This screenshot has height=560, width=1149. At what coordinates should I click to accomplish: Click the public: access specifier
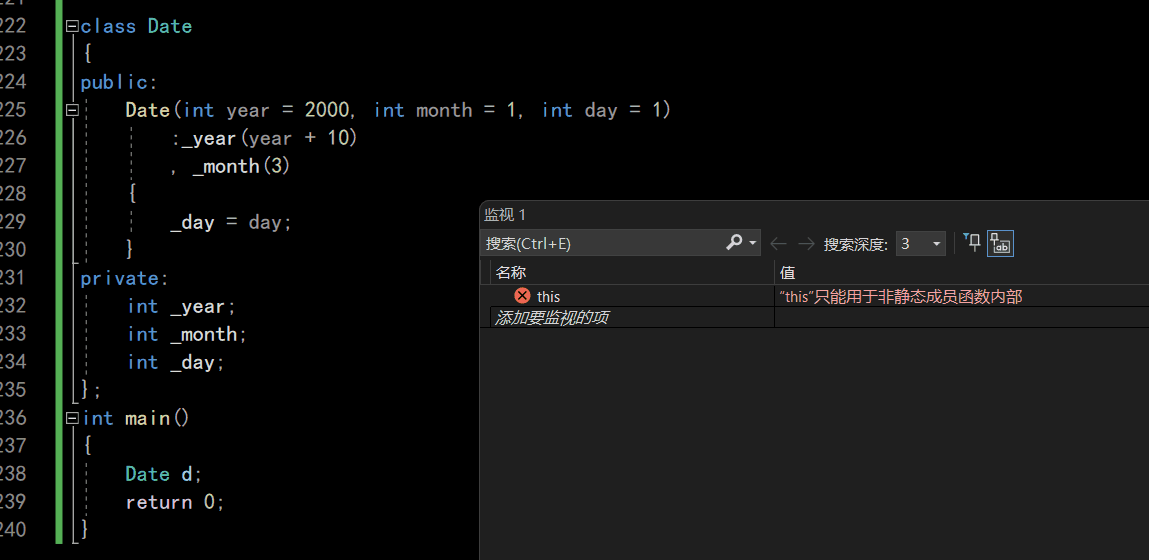(119, 82)
